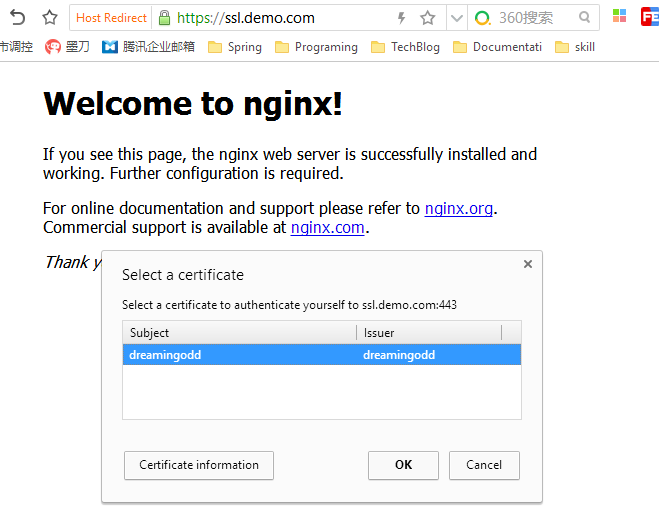Click the https://ssl.demo.com address field

click(x=245, y=18)
